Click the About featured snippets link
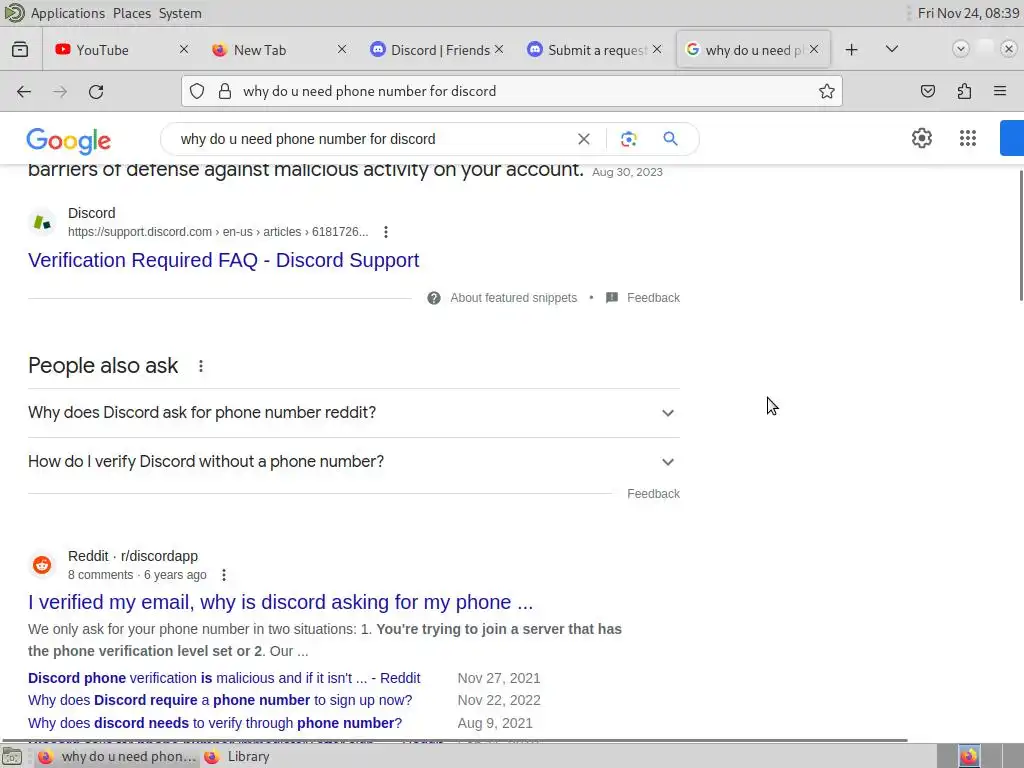1024x768 pixels. pyautogui.click(x=513, y=298)
